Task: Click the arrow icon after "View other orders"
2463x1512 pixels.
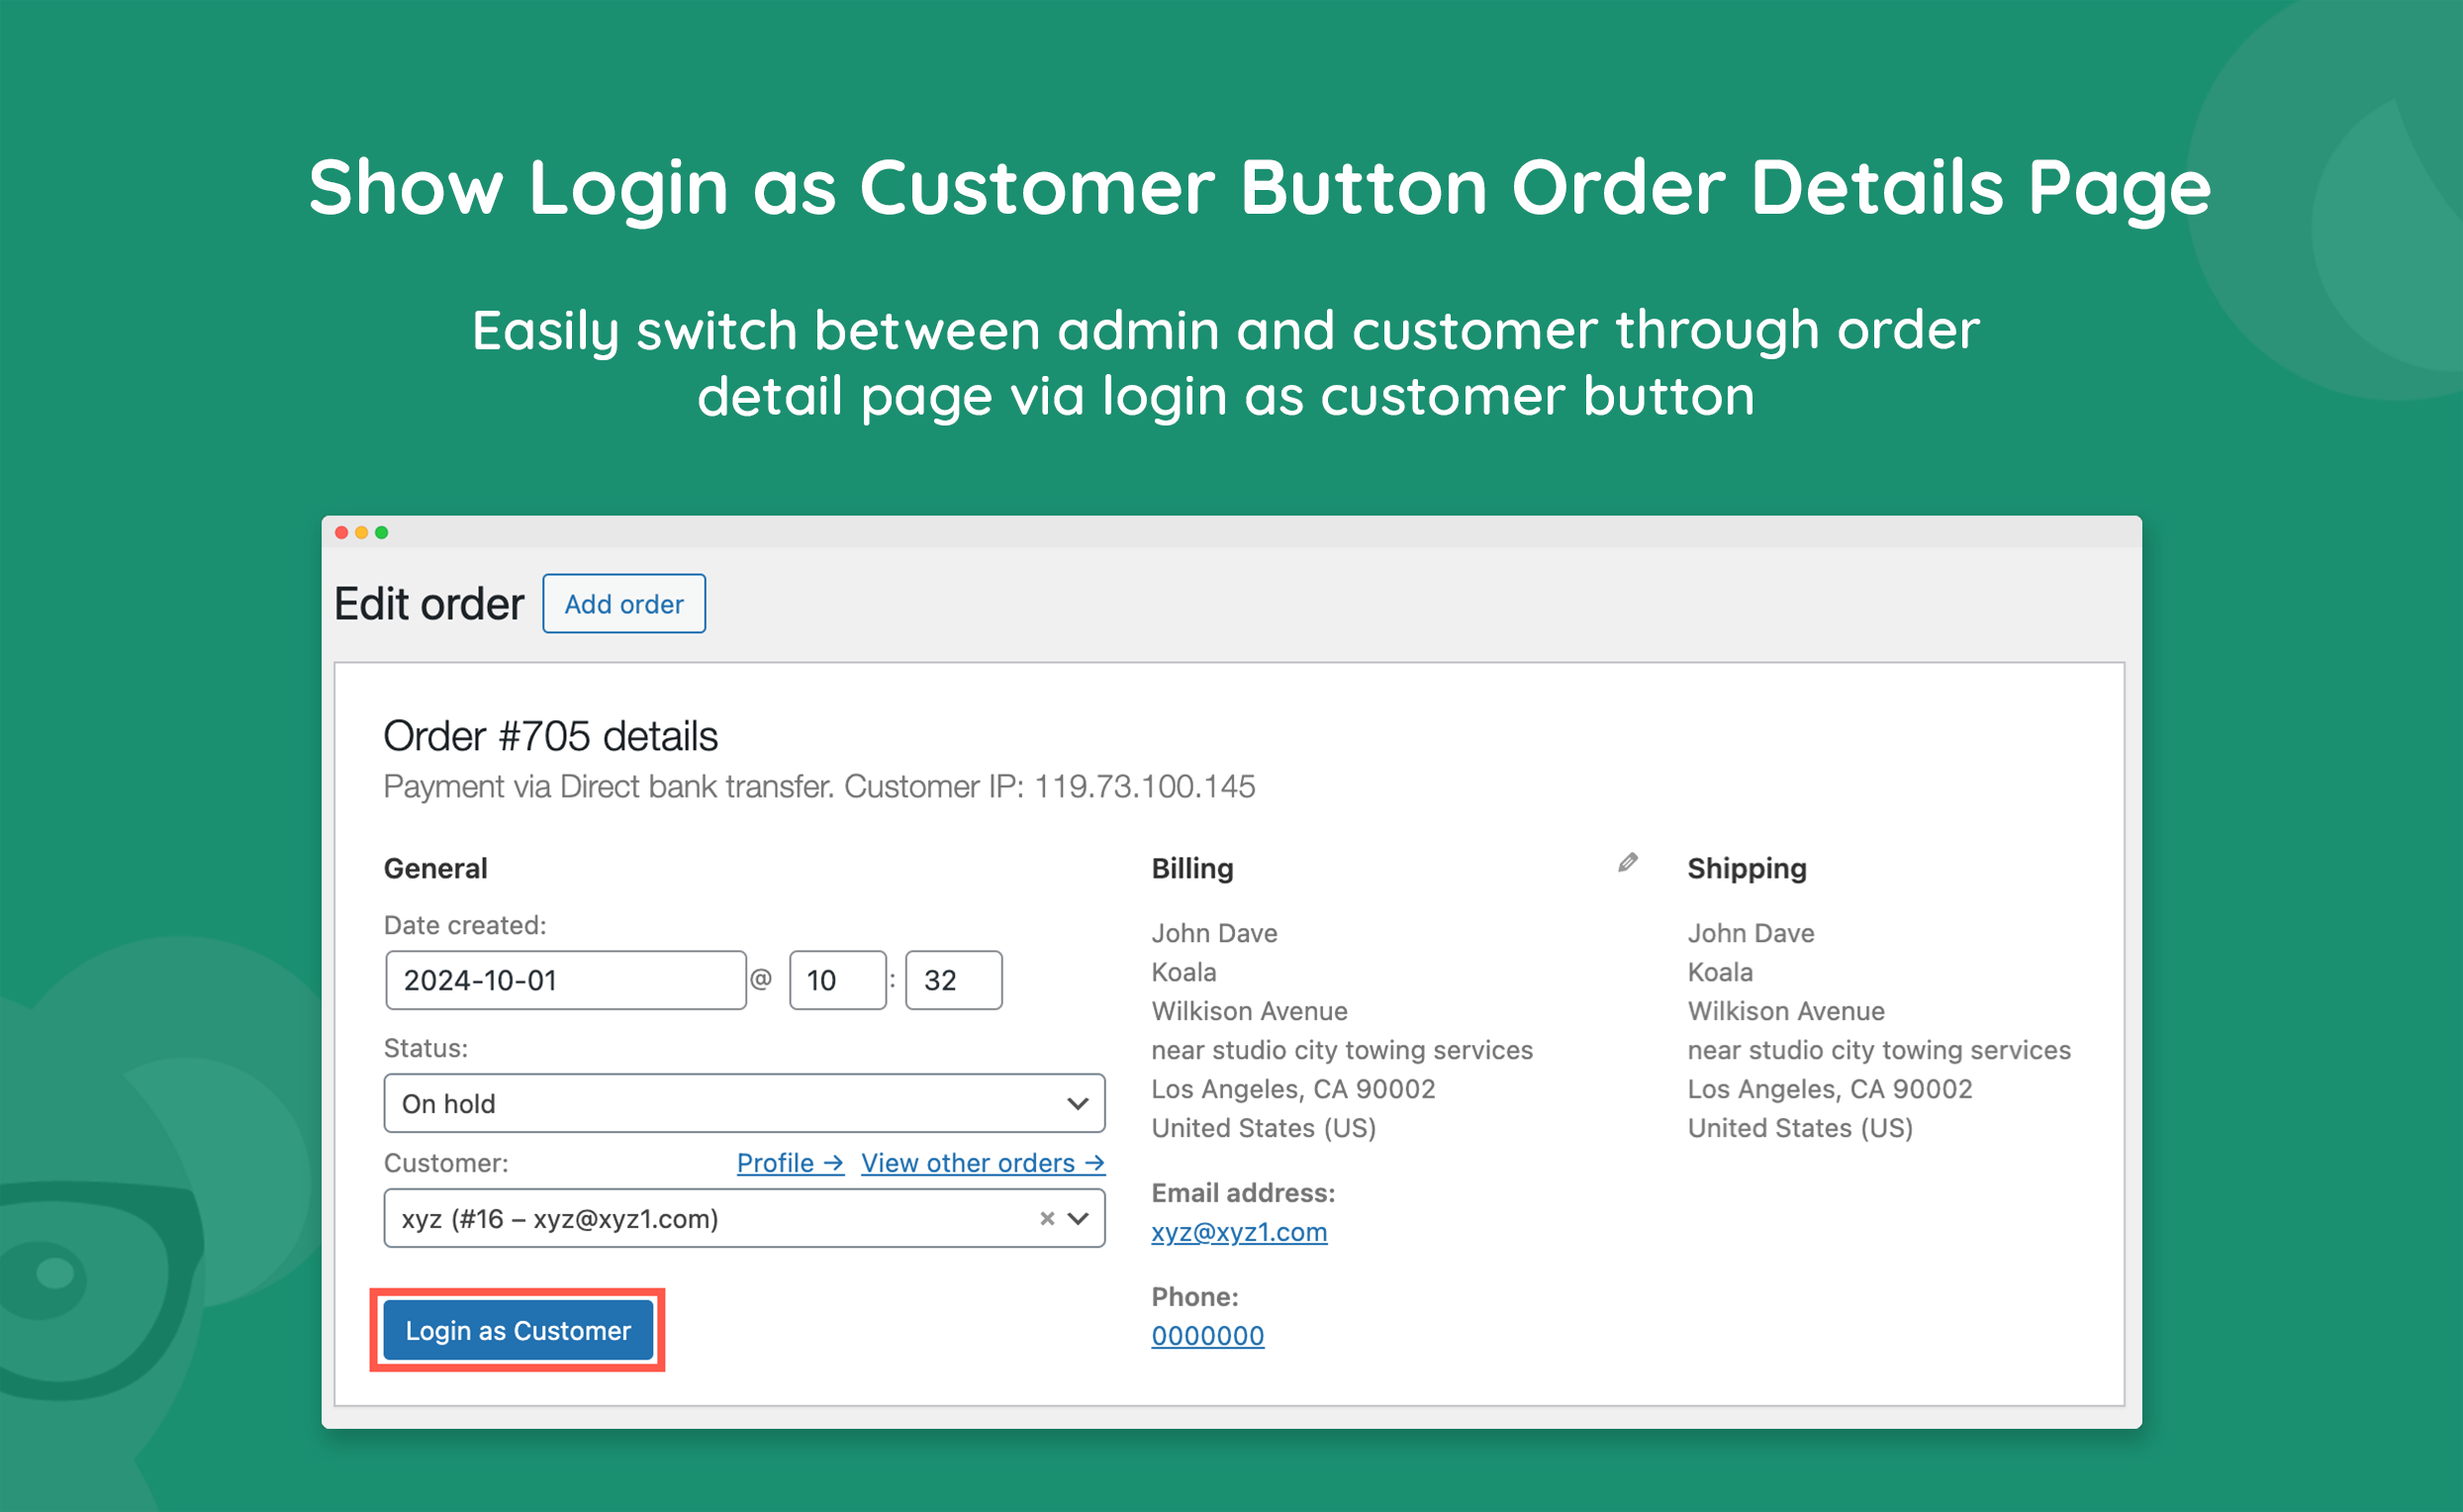Action: pos(1096,1163)
